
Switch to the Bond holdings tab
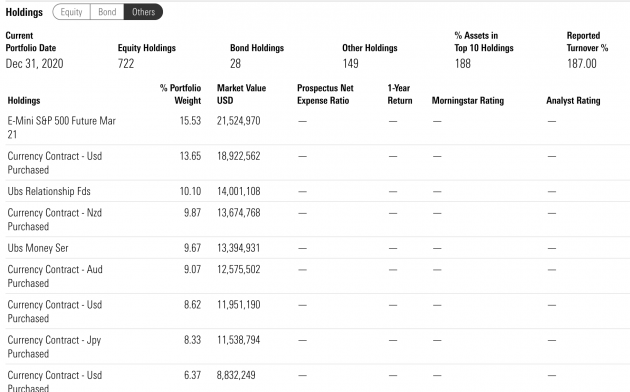(x=107, y=12)
